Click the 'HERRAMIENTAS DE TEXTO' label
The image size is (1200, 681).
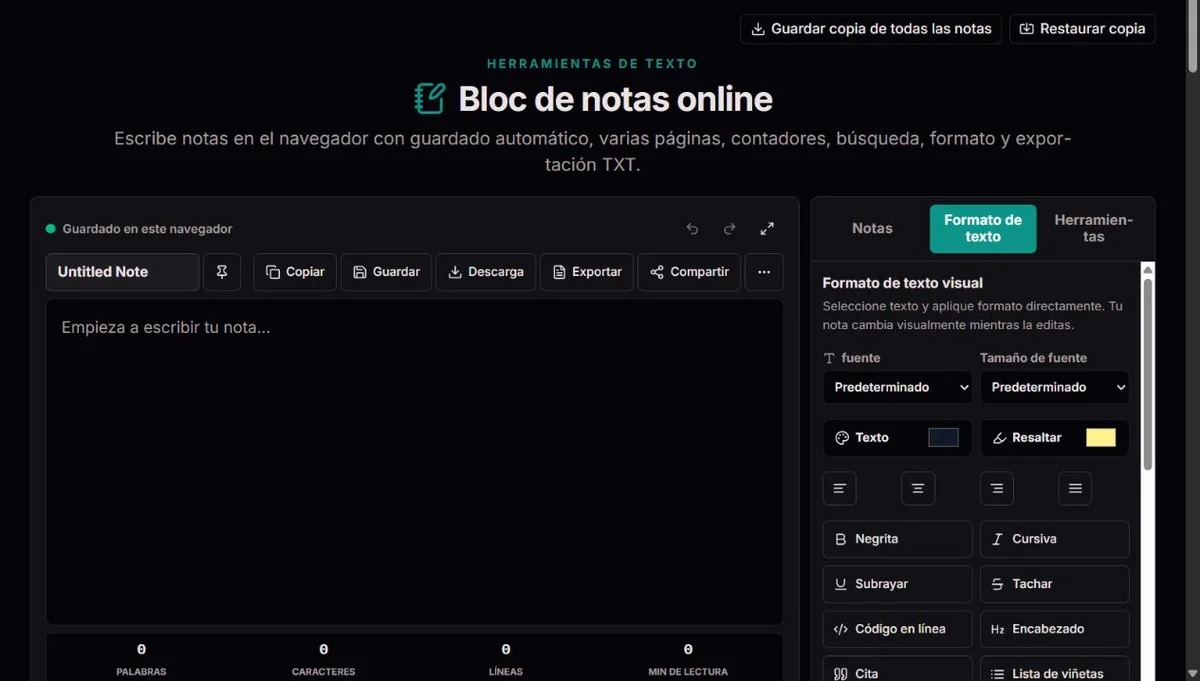pyautogui.click(x=592, y=64)
